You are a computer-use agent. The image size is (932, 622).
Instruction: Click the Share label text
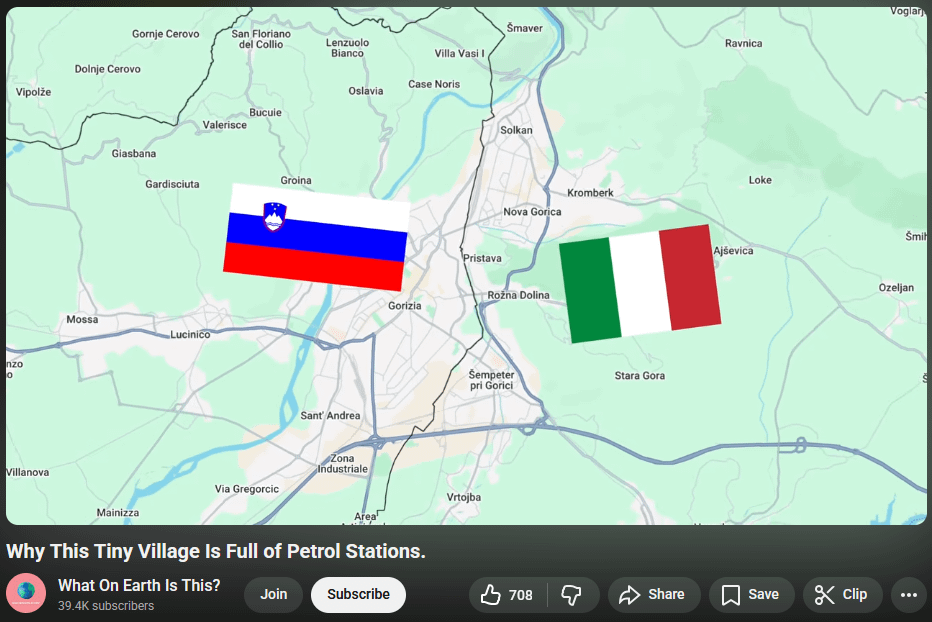point(666,595)
